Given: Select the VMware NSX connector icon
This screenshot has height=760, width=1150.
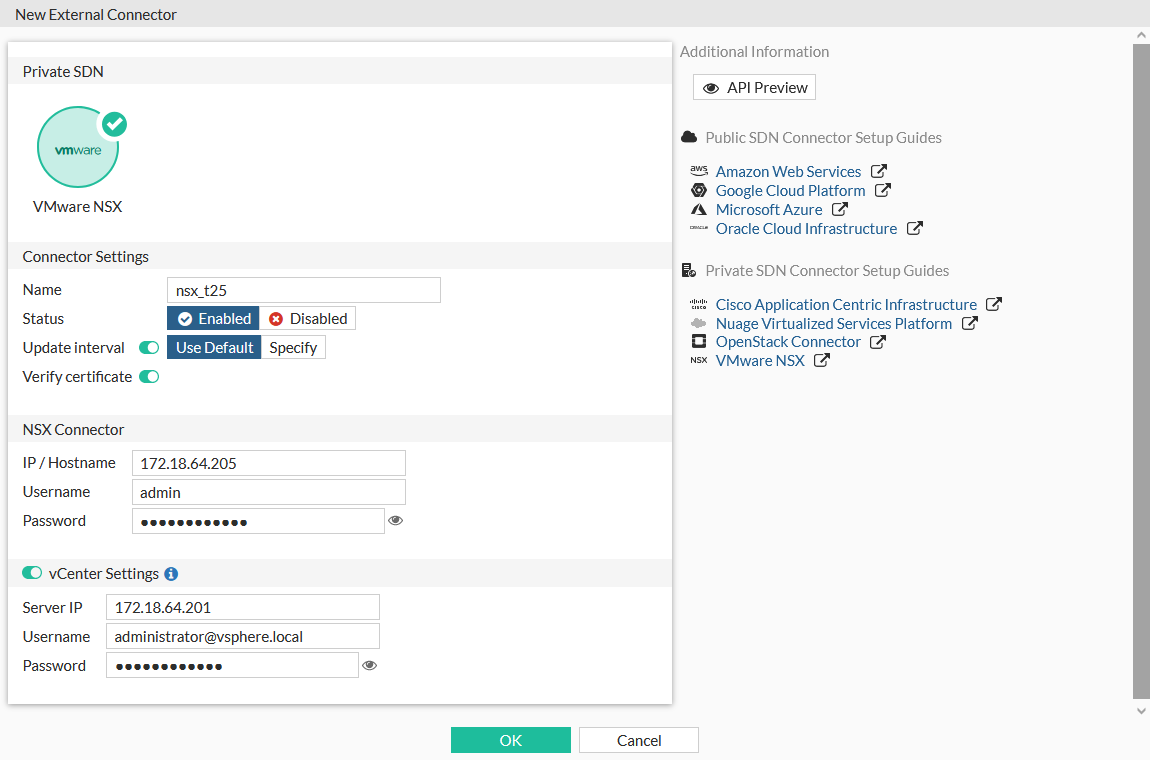Looking at the screenshot, I should [x=78, y=148].
